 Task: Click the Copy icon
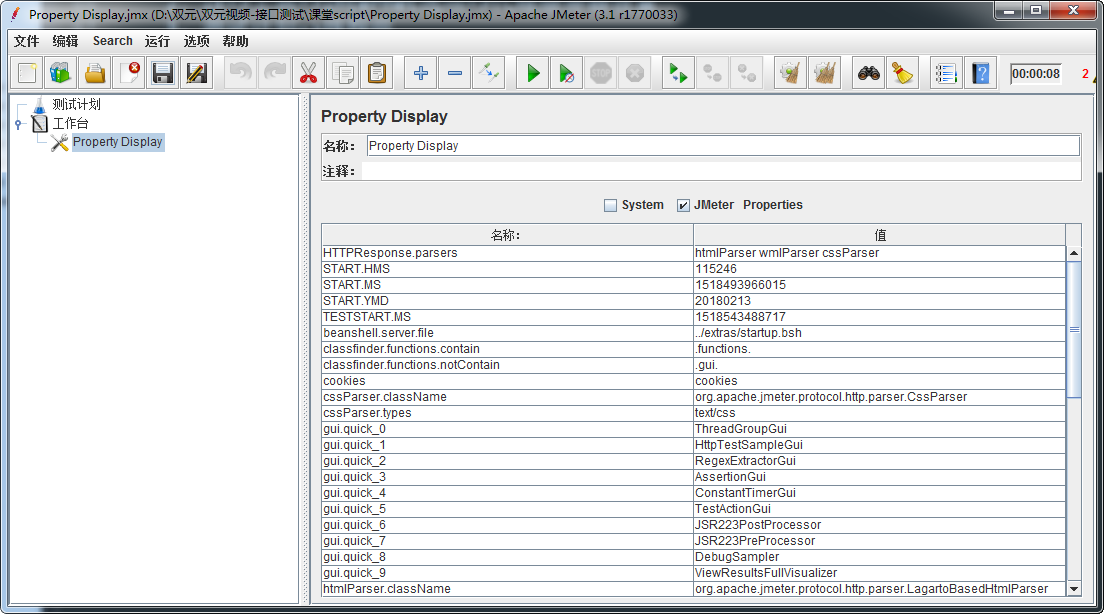click(x=343, y=73)
